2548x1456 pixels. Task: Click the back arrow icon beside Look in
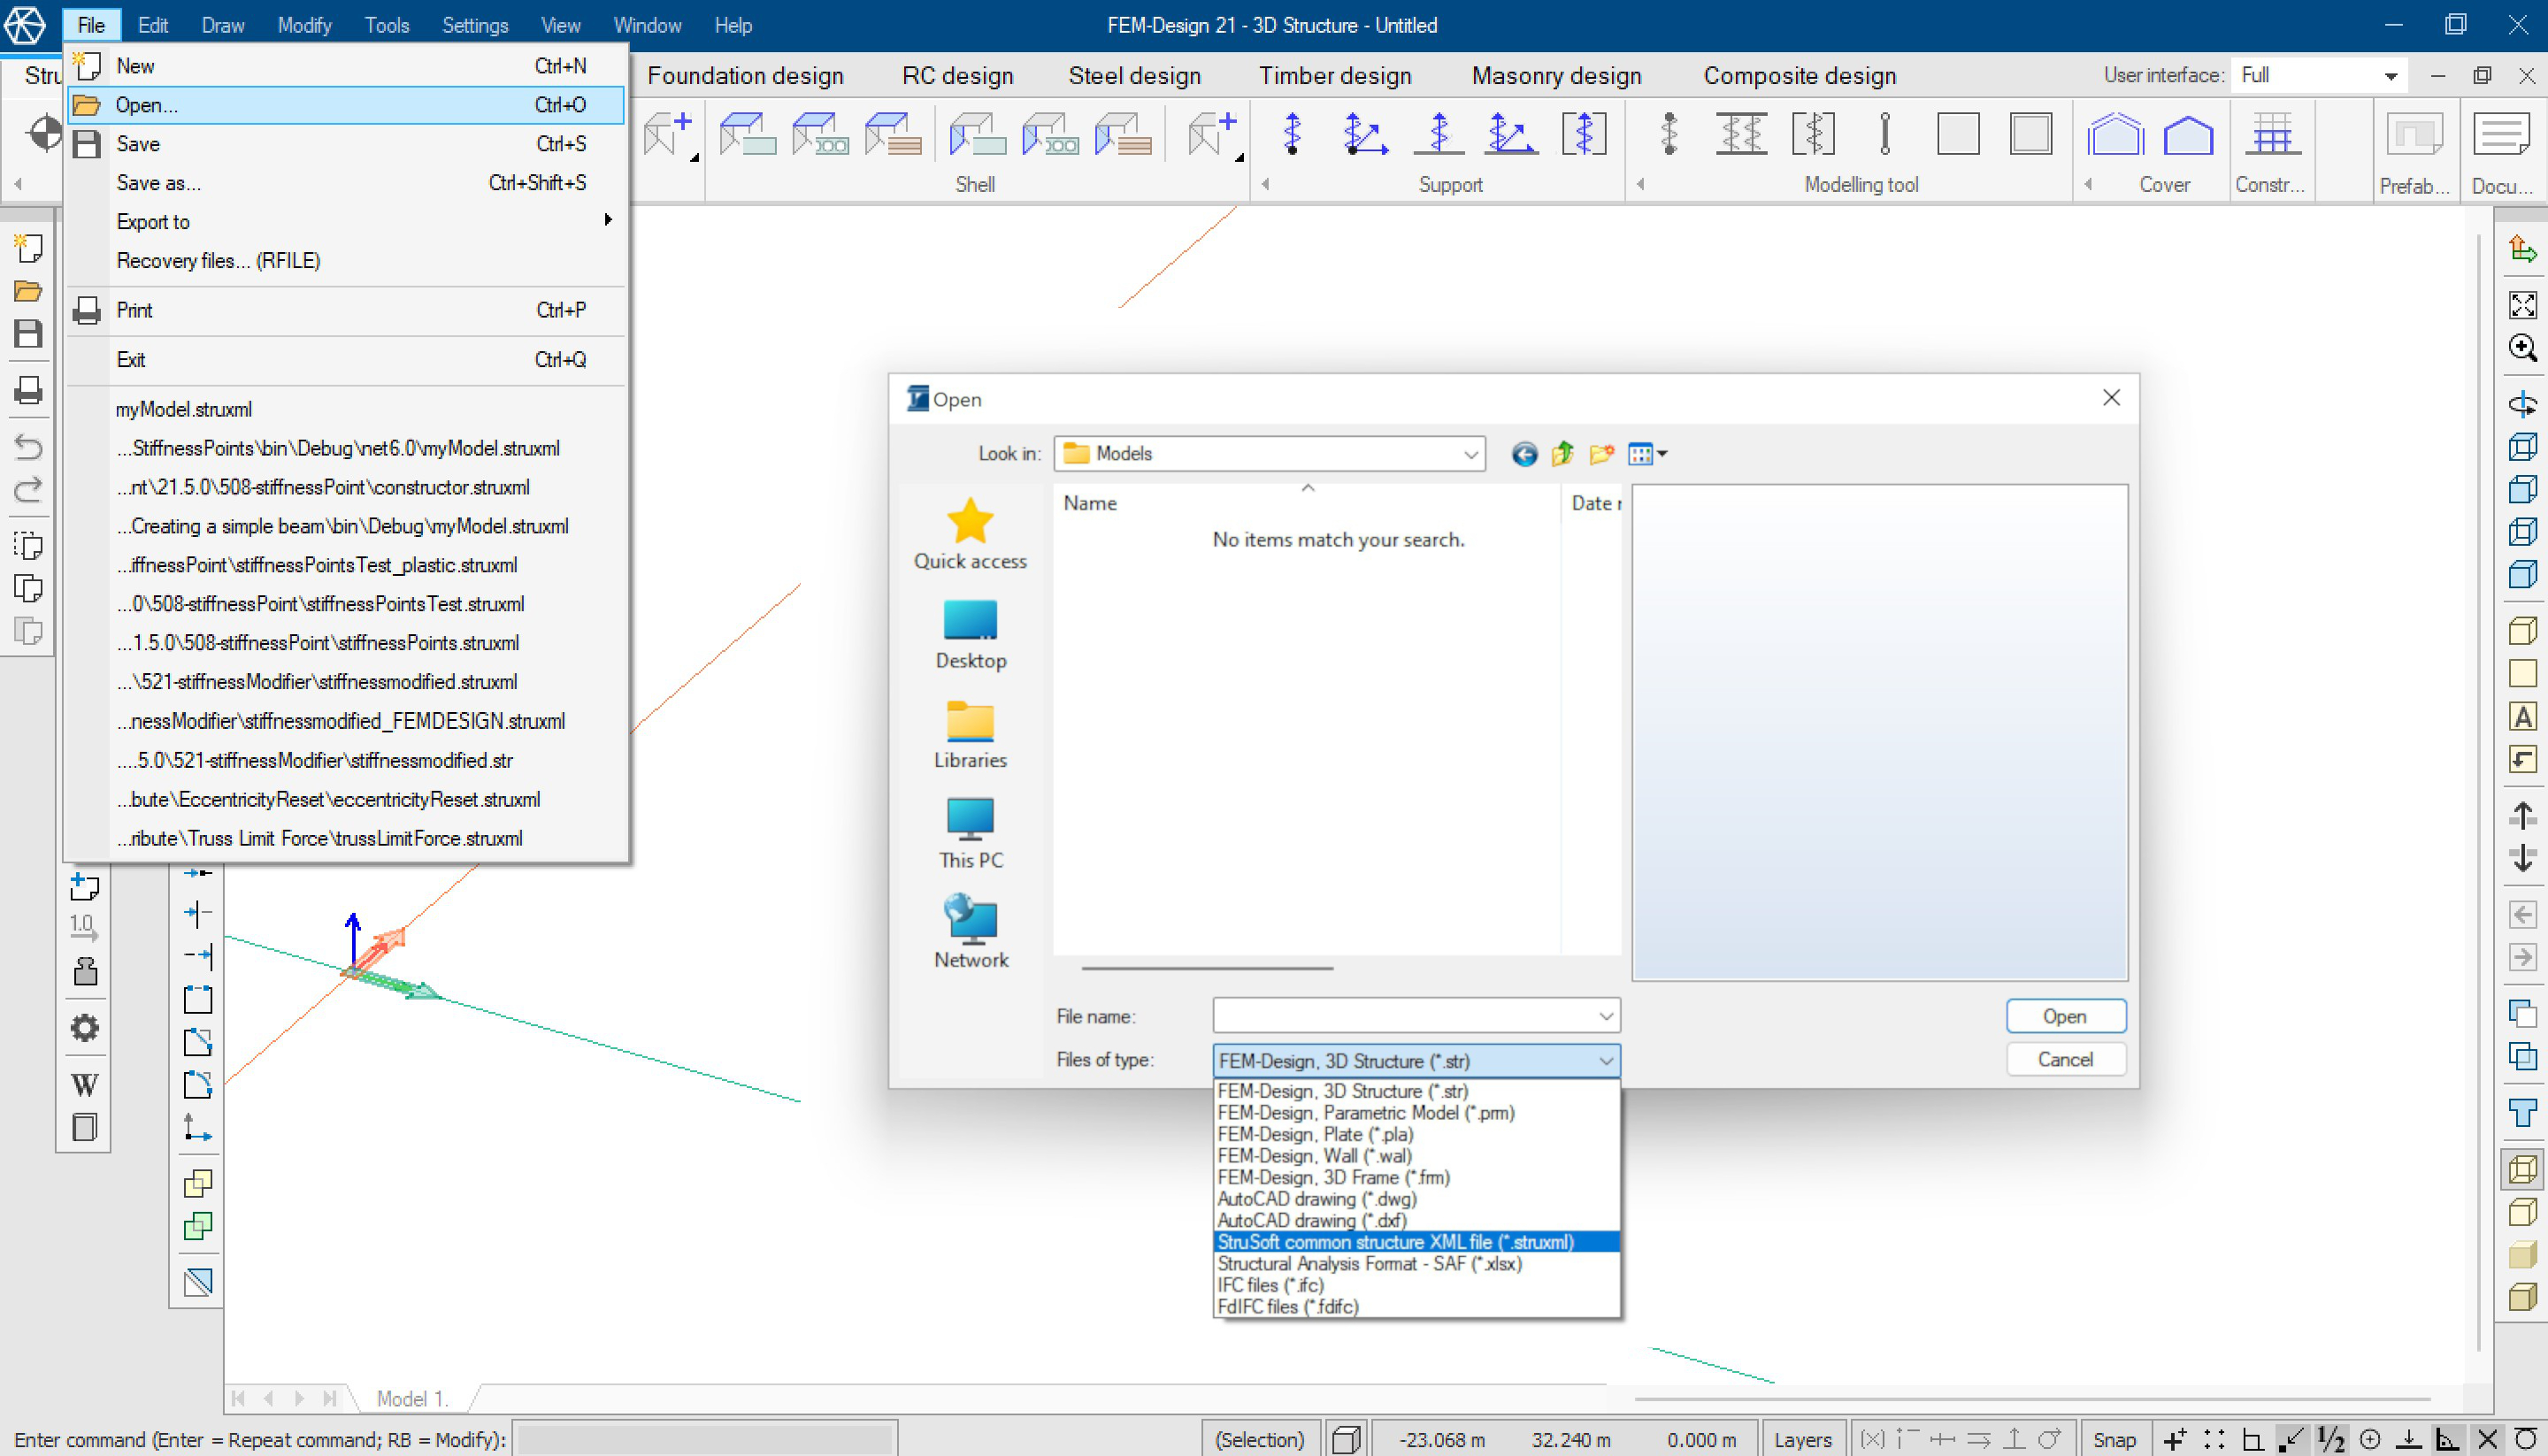point(1524,454)
